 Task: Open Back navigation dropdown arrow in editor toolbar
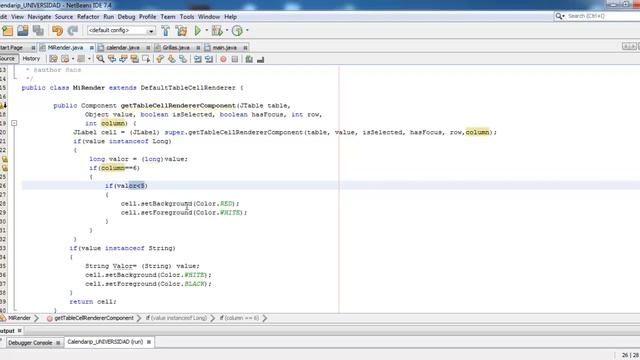click(73, 59)
